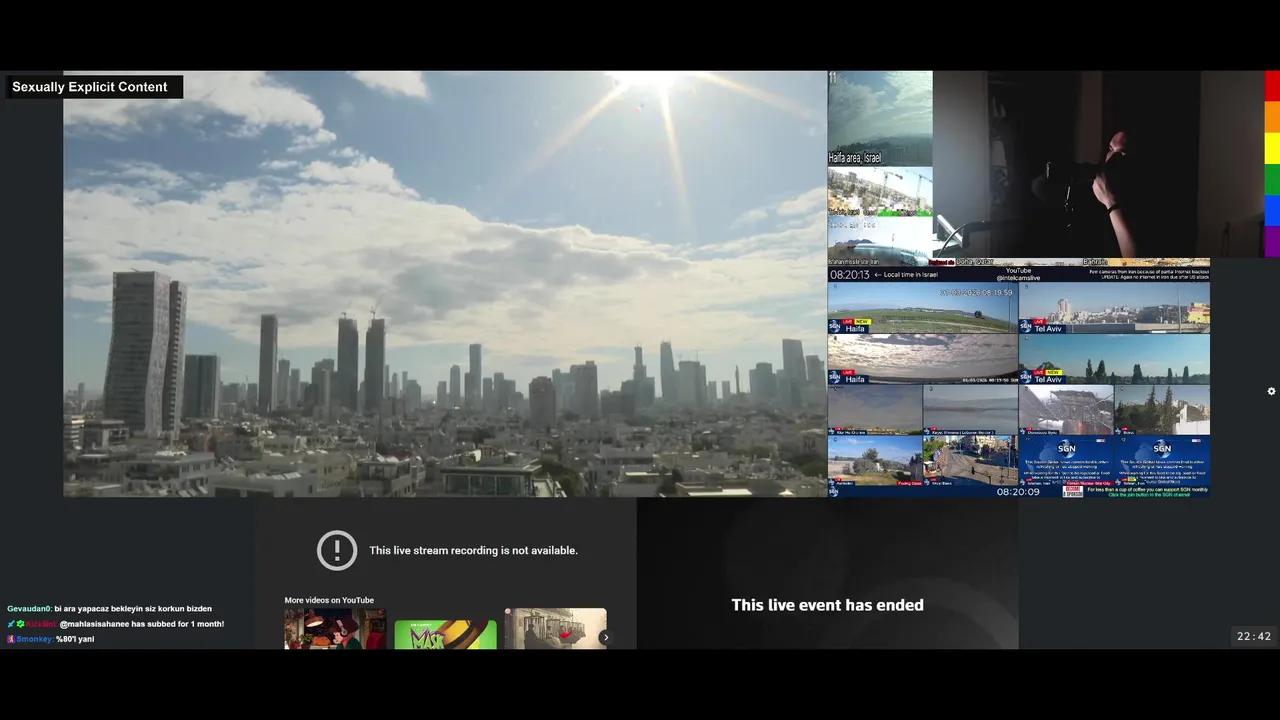Click the 08:20:13 local time clock
The height and width of the screenshot is (720, 1280).
pos(850,274)
